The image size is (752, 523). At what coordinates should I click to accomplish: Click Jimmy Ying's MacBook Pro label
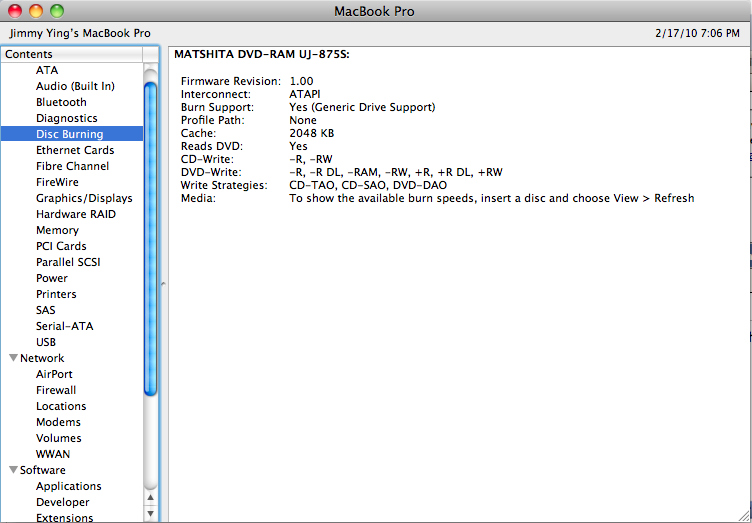click(80, 34)
